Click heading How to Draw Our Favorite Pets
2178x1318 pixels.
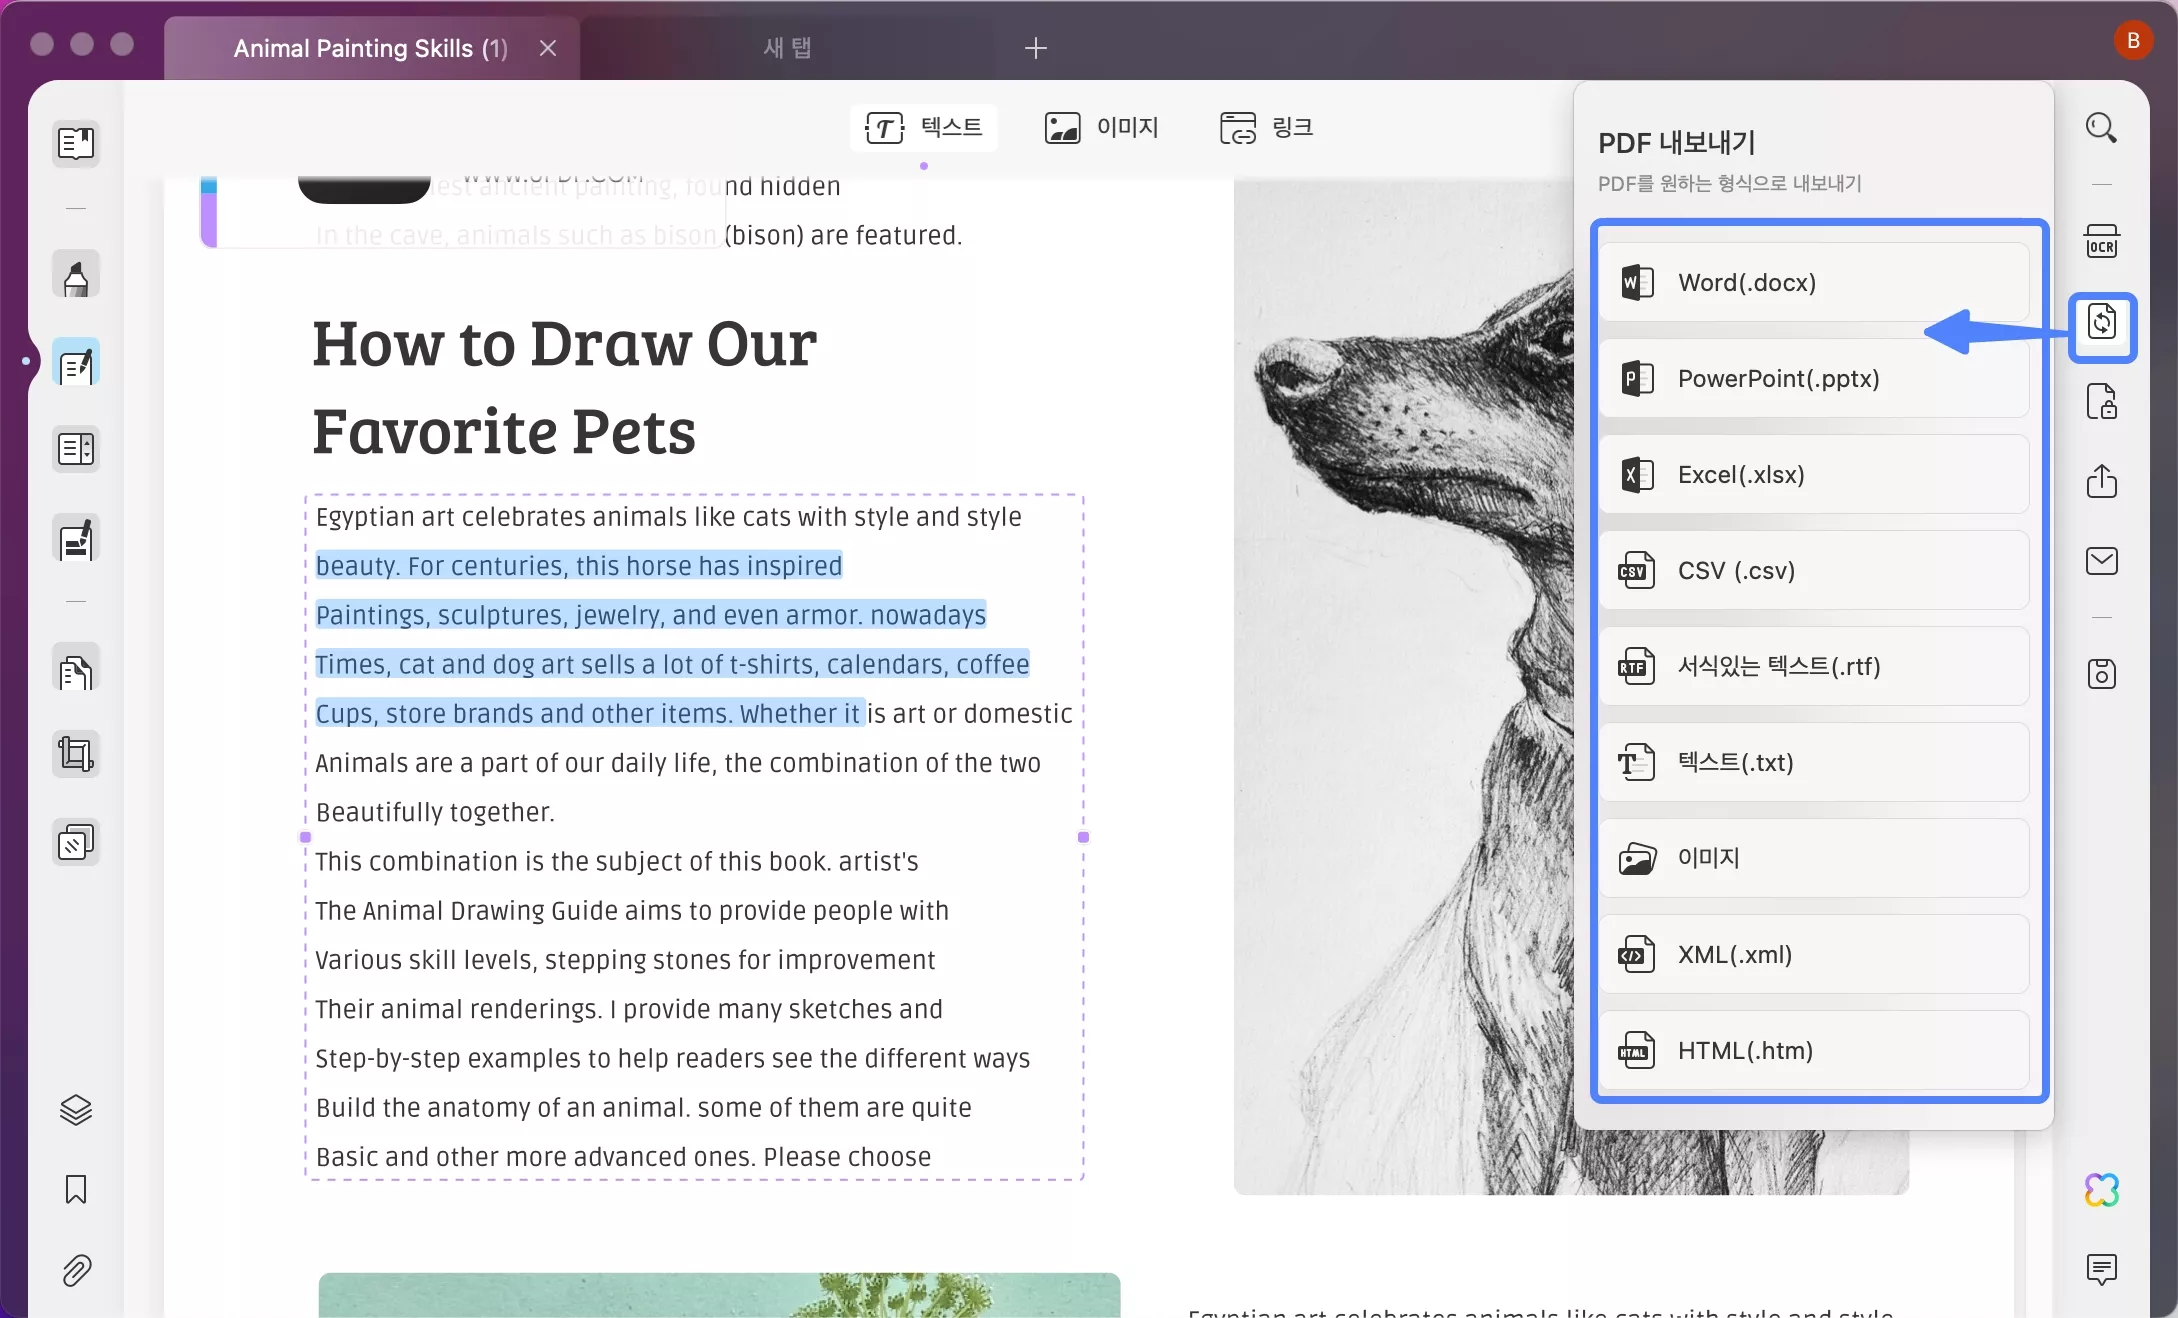(565, 387)
